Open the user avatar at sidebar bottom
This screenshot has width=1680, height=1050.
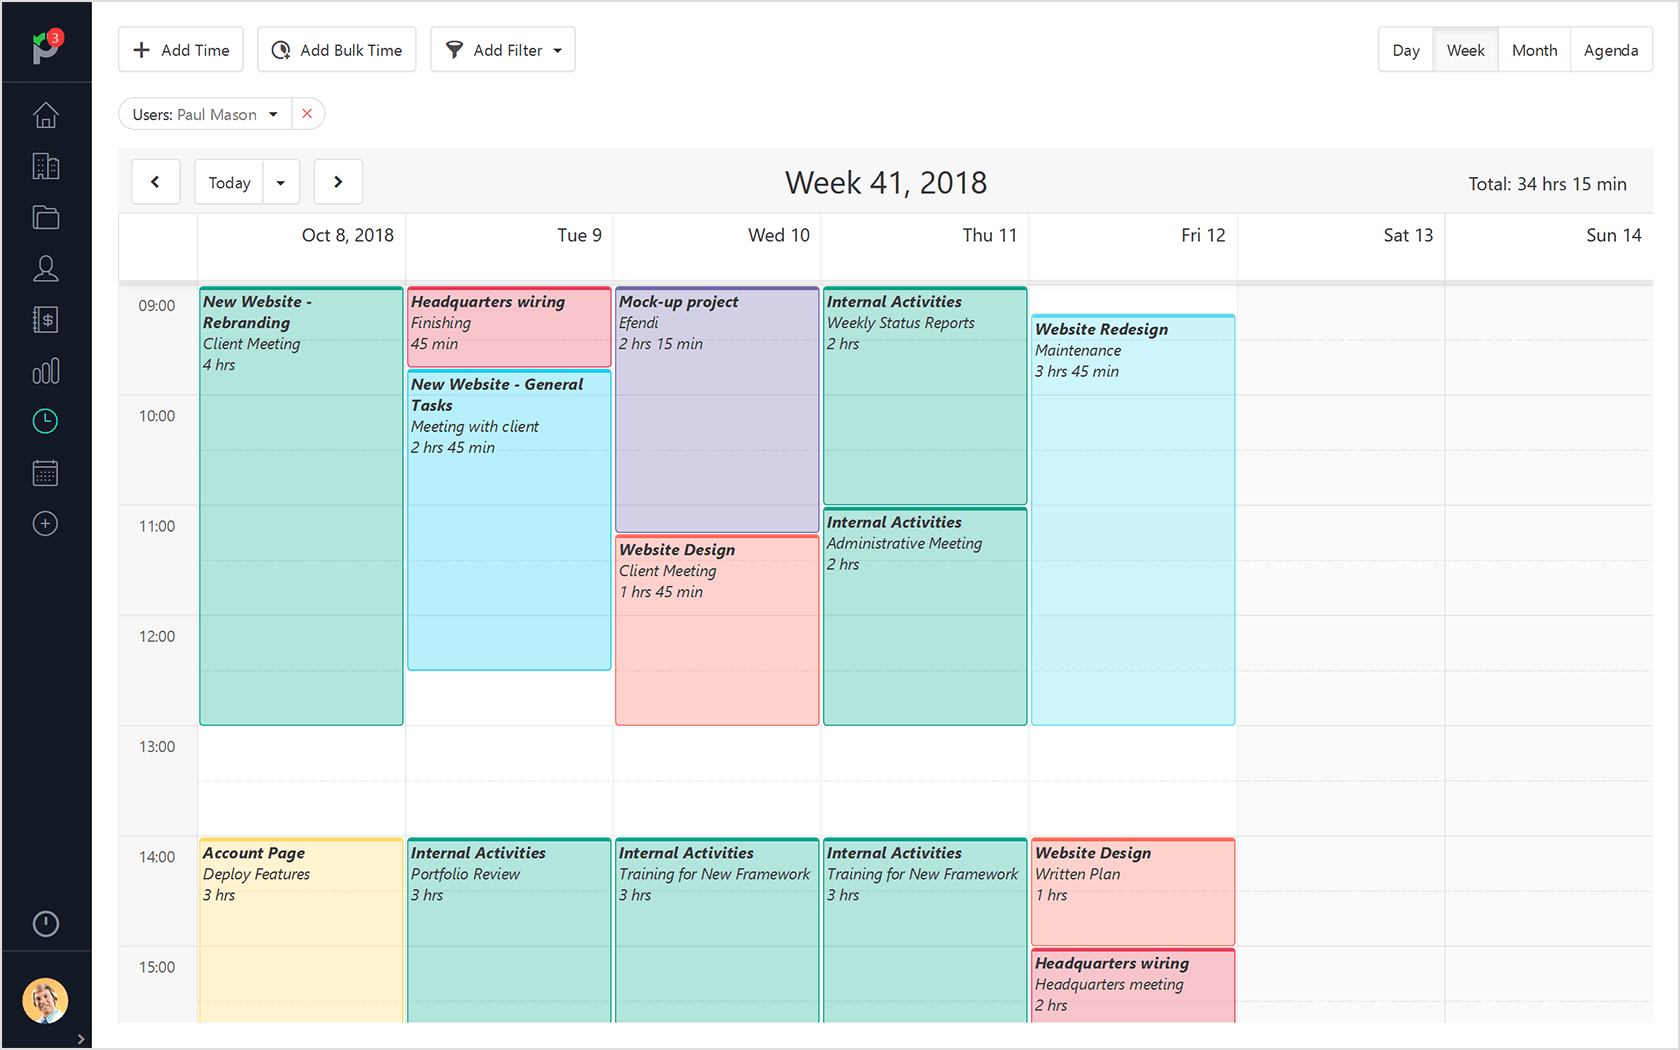pos(45,1000)
